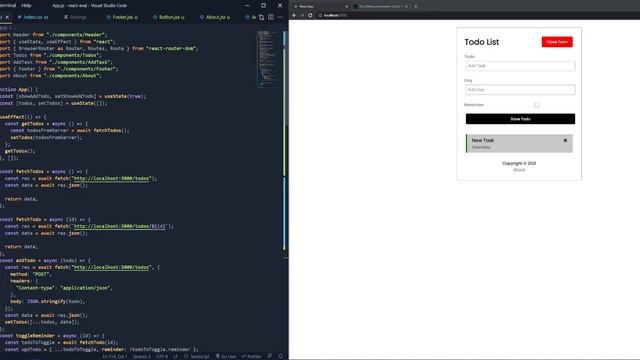The width and height of the screenshot is (640, 360).
Task: Close the active App.js editor tab
Action: (x=7, y=17)
